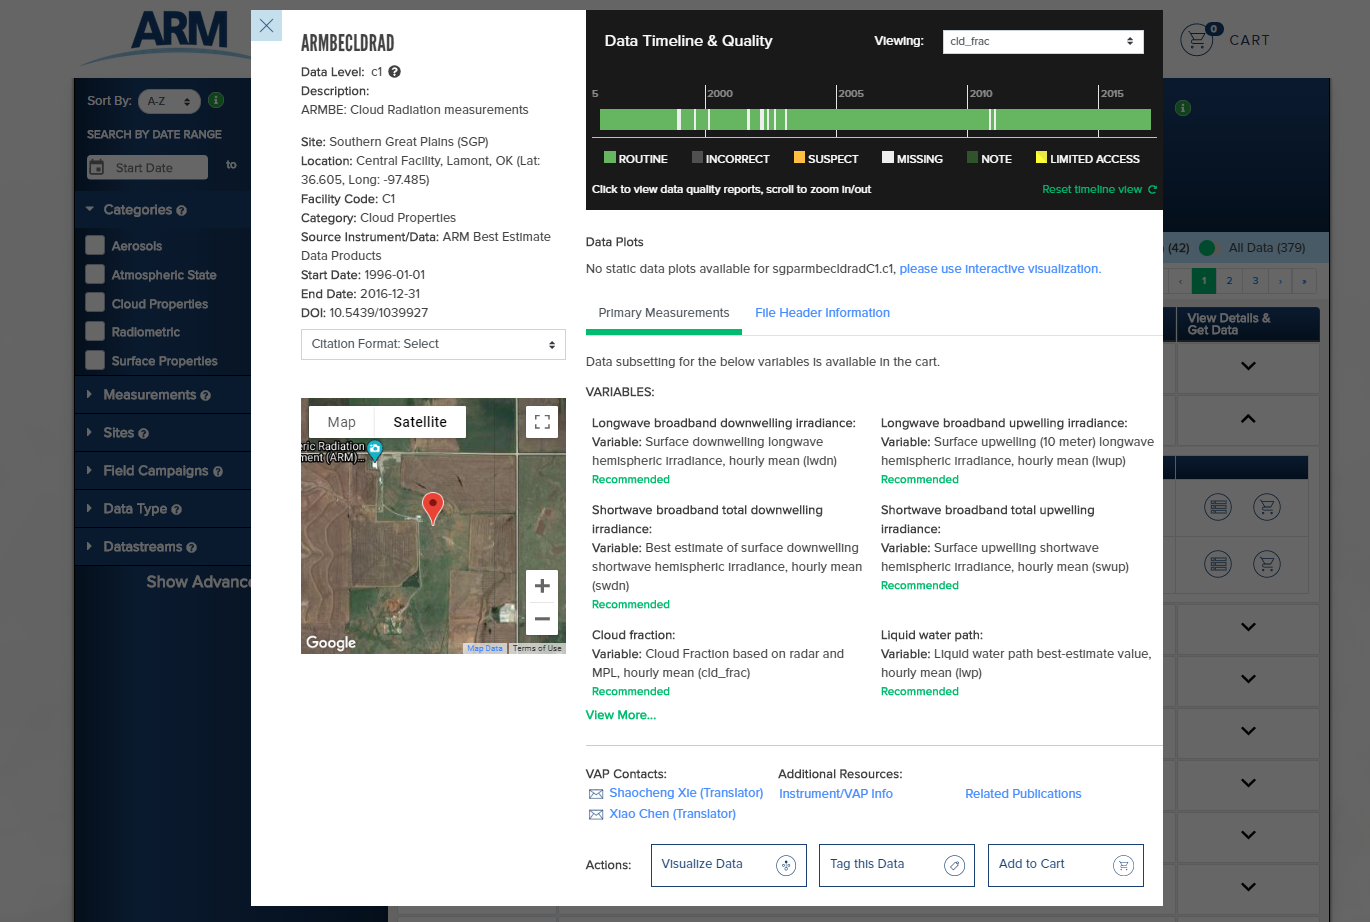Screen dimensions: 1370x922
Task: Open the interactive visualization link
Action: click(1000, 269)
